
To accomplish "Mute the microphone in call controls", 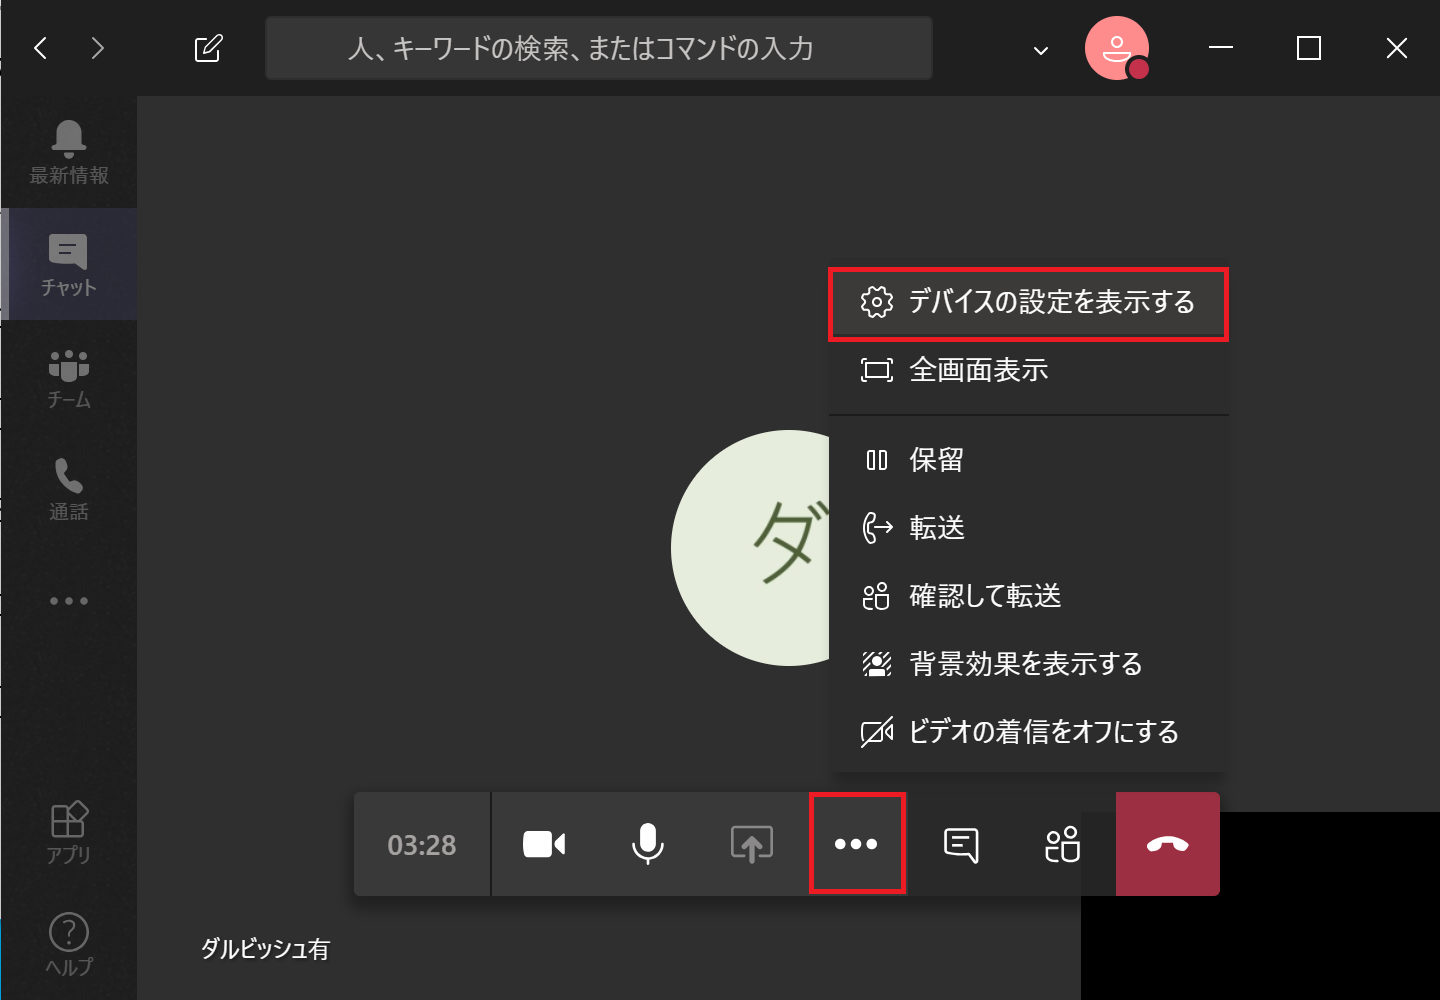I will 648,844.
